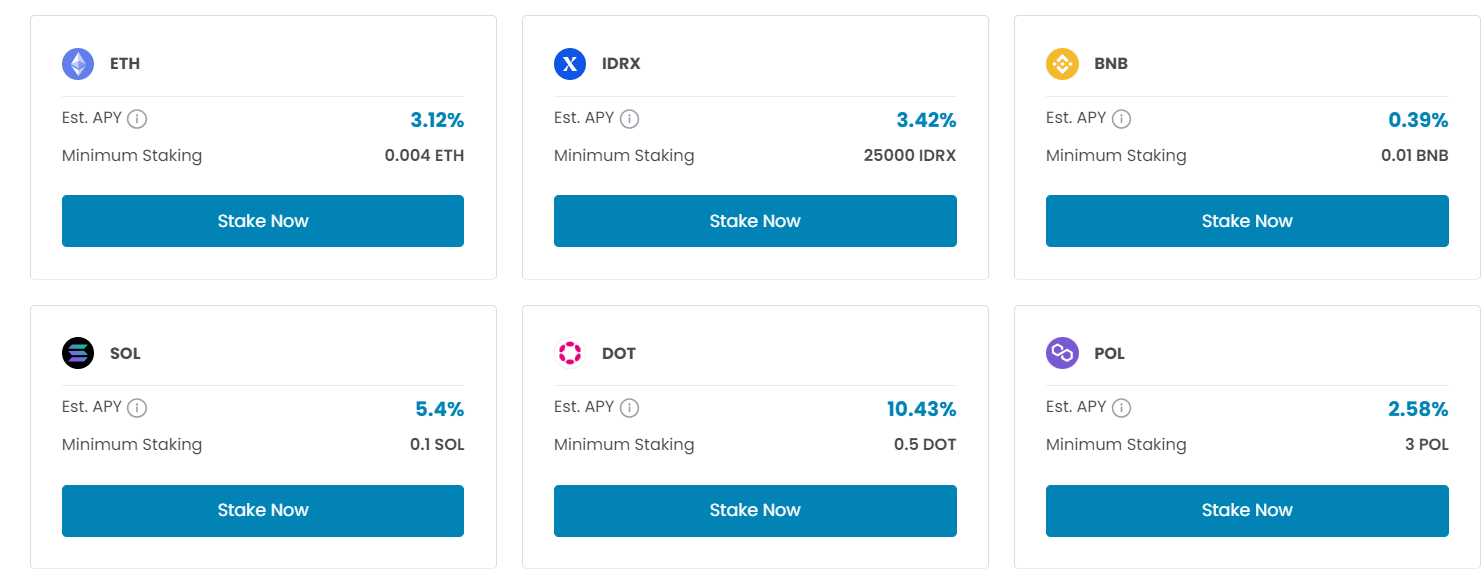Select the IDRX card title text
Image resolution: width=1482 pixels, height=580 pixels.
click(621, 64)
